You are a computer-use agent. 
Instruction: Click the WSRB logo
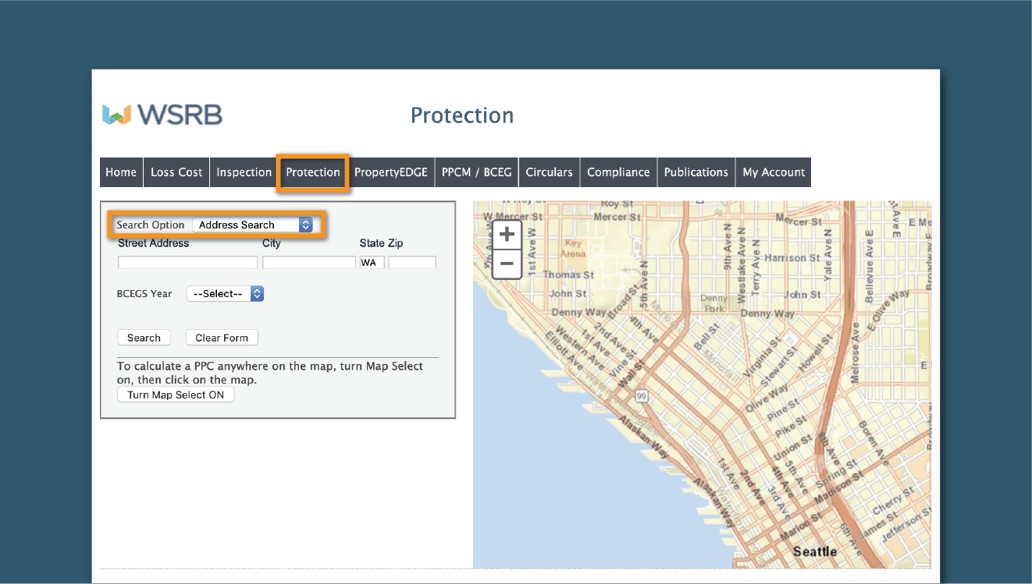(x=163, y=114)
